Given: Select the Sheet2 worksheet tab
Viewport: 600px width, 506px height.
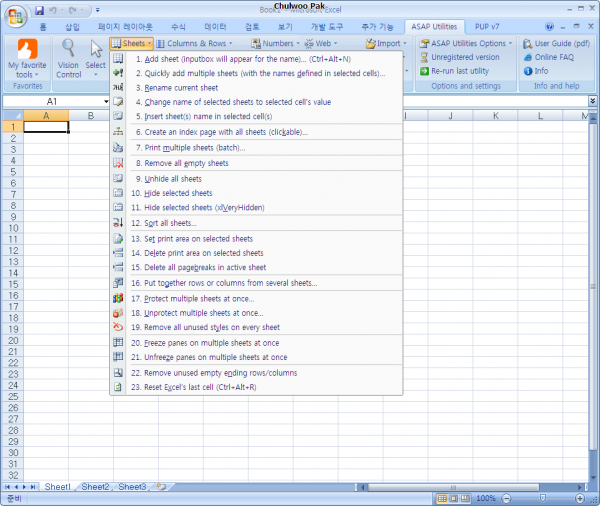Looking at the screenshot, I should pos(95,487).
